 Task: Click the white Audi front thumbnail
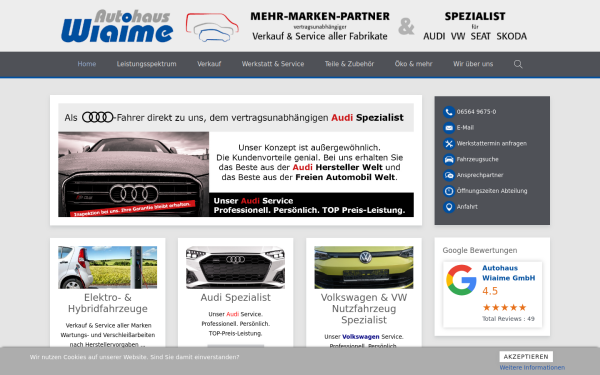[235, 267]
